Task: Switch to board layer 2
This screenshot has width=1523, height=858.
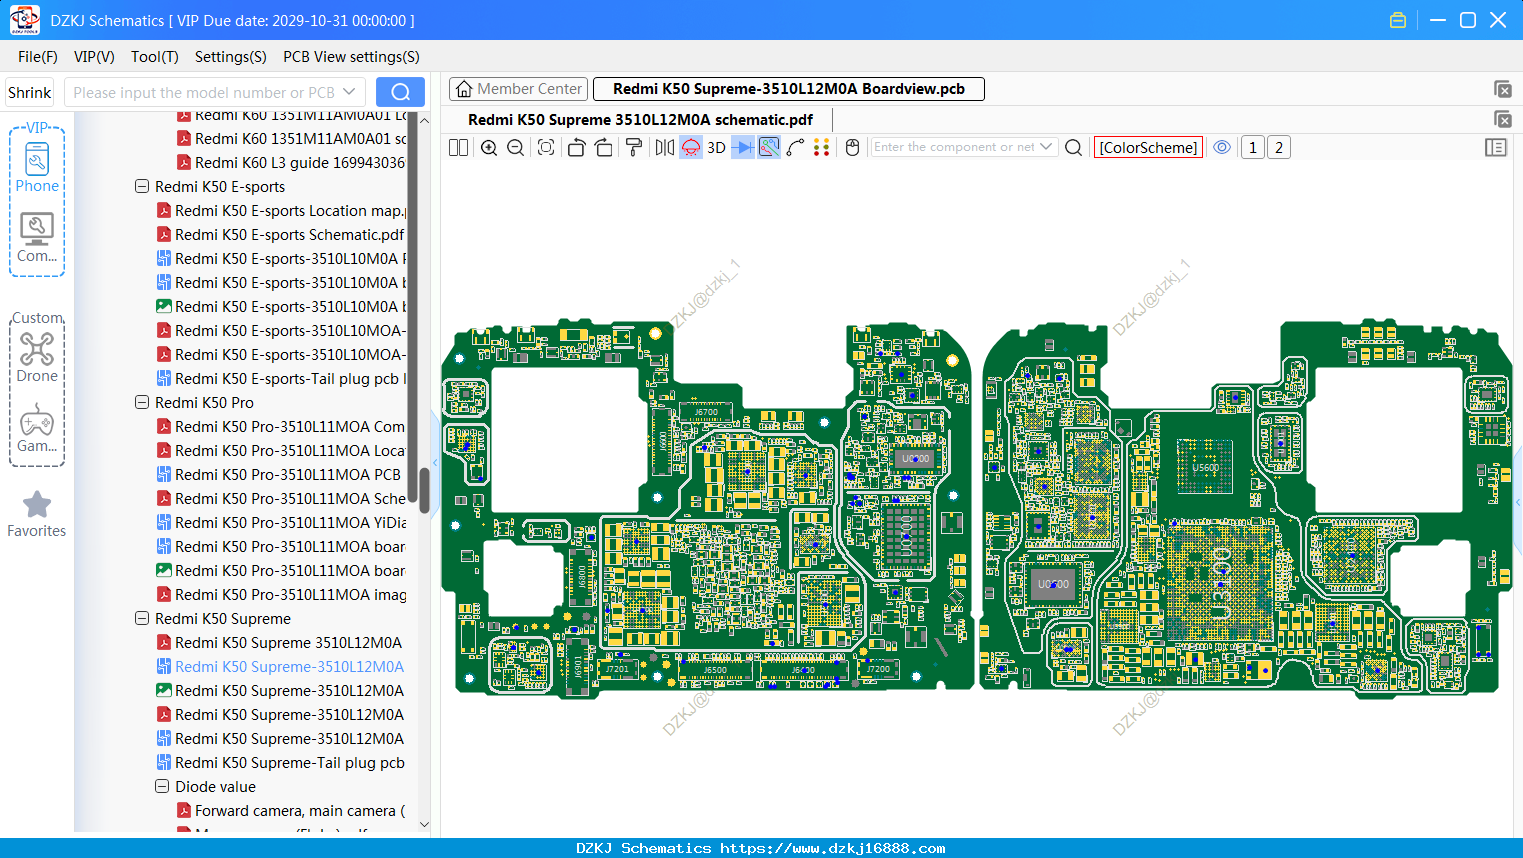Action: point(1279,148)
